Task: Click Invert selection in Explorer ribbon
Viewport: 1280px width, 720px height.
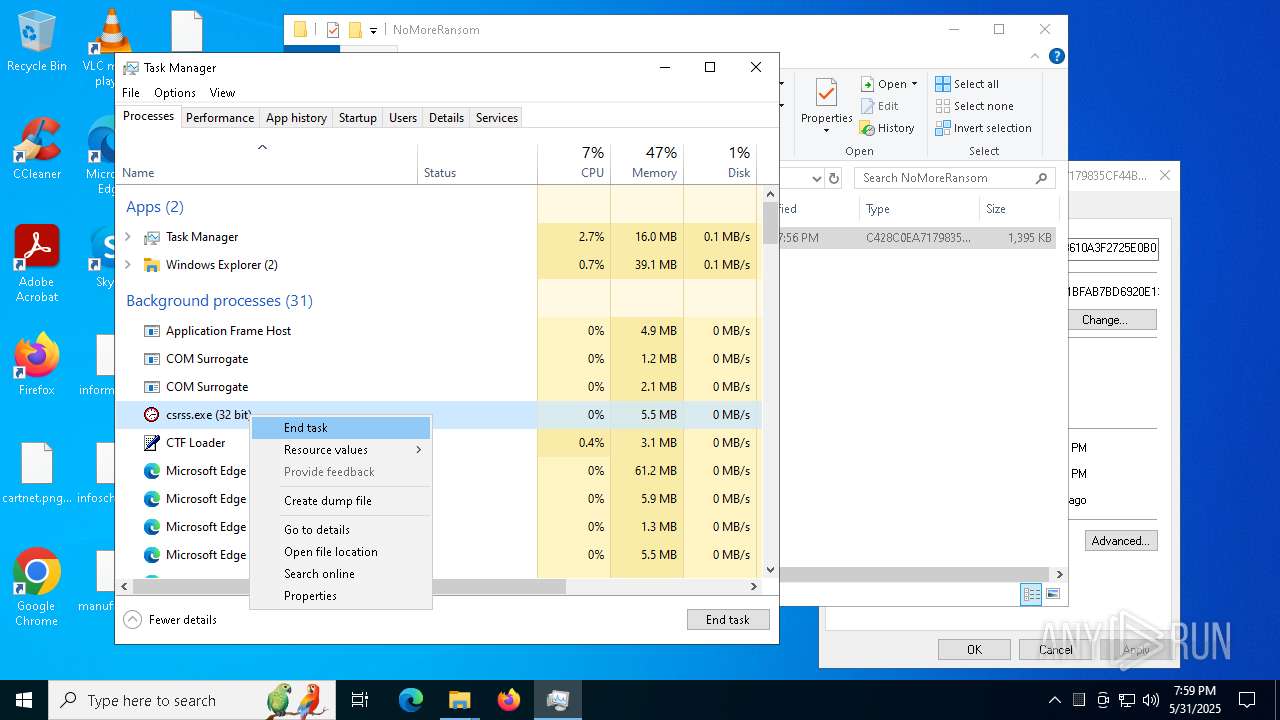Action: click(x=983, y=128)
